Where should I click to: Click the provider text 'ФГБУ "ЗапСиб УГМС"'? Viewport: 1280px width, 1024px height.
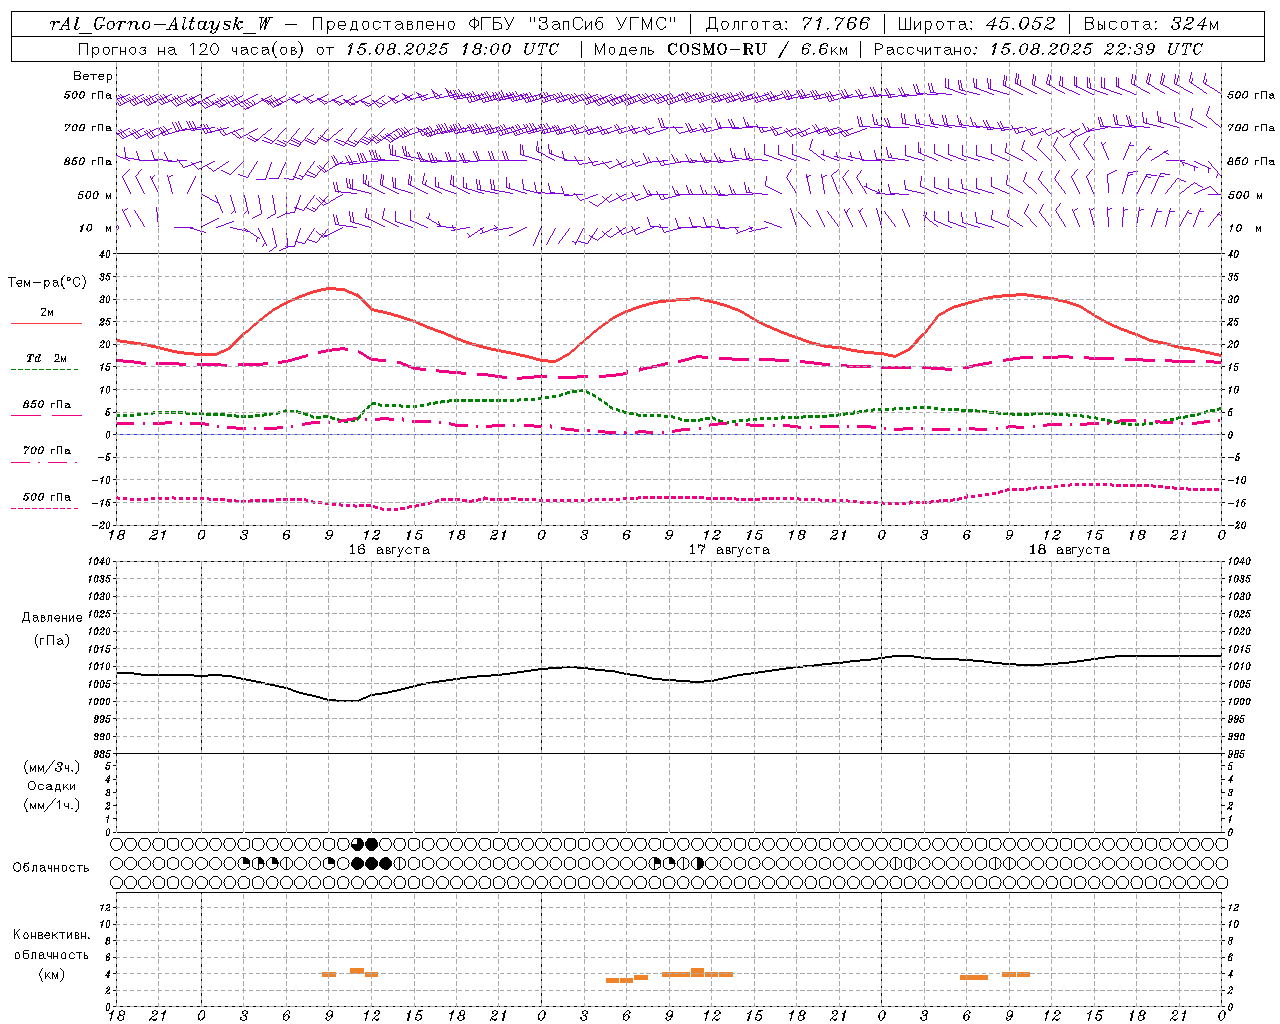572,24
